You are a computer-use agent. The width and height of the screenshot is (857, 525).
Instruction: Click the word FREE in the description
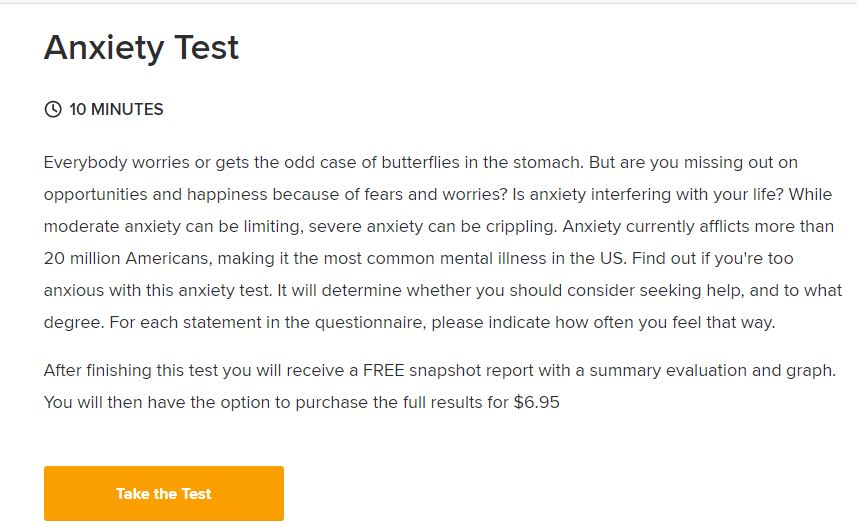pos(384,370)
